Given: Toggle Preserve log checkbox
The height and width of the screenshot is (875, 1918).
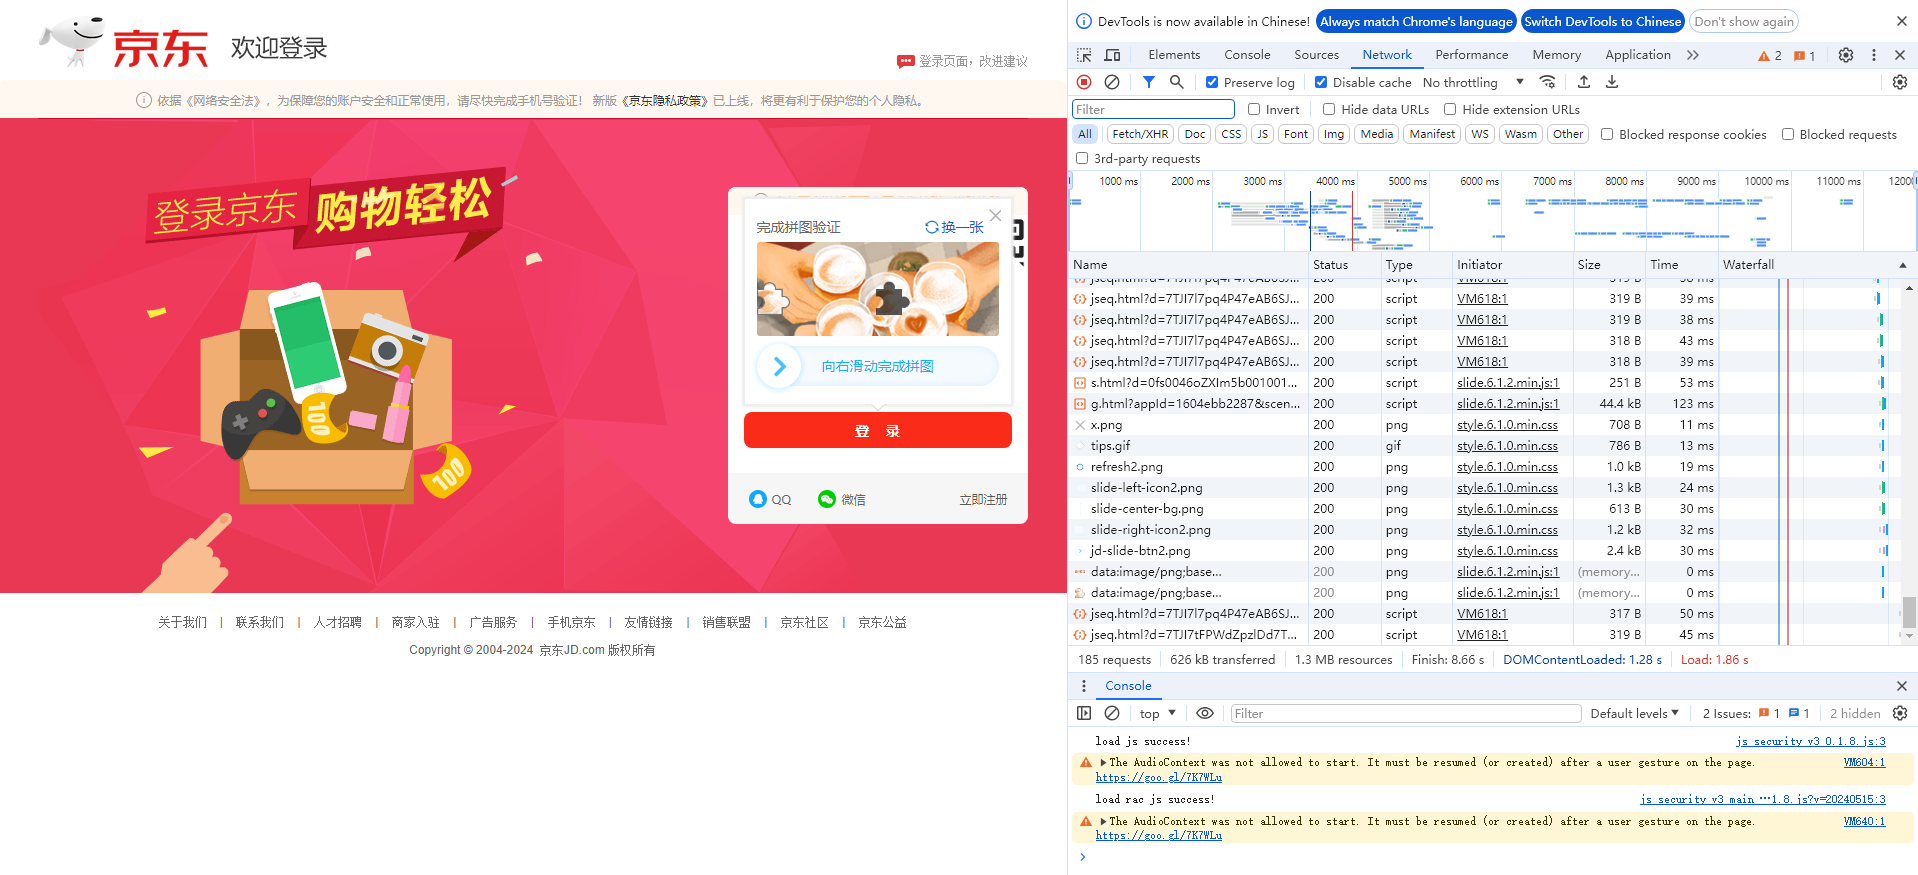Looking at the screenshot, I should pos(1212,82).
